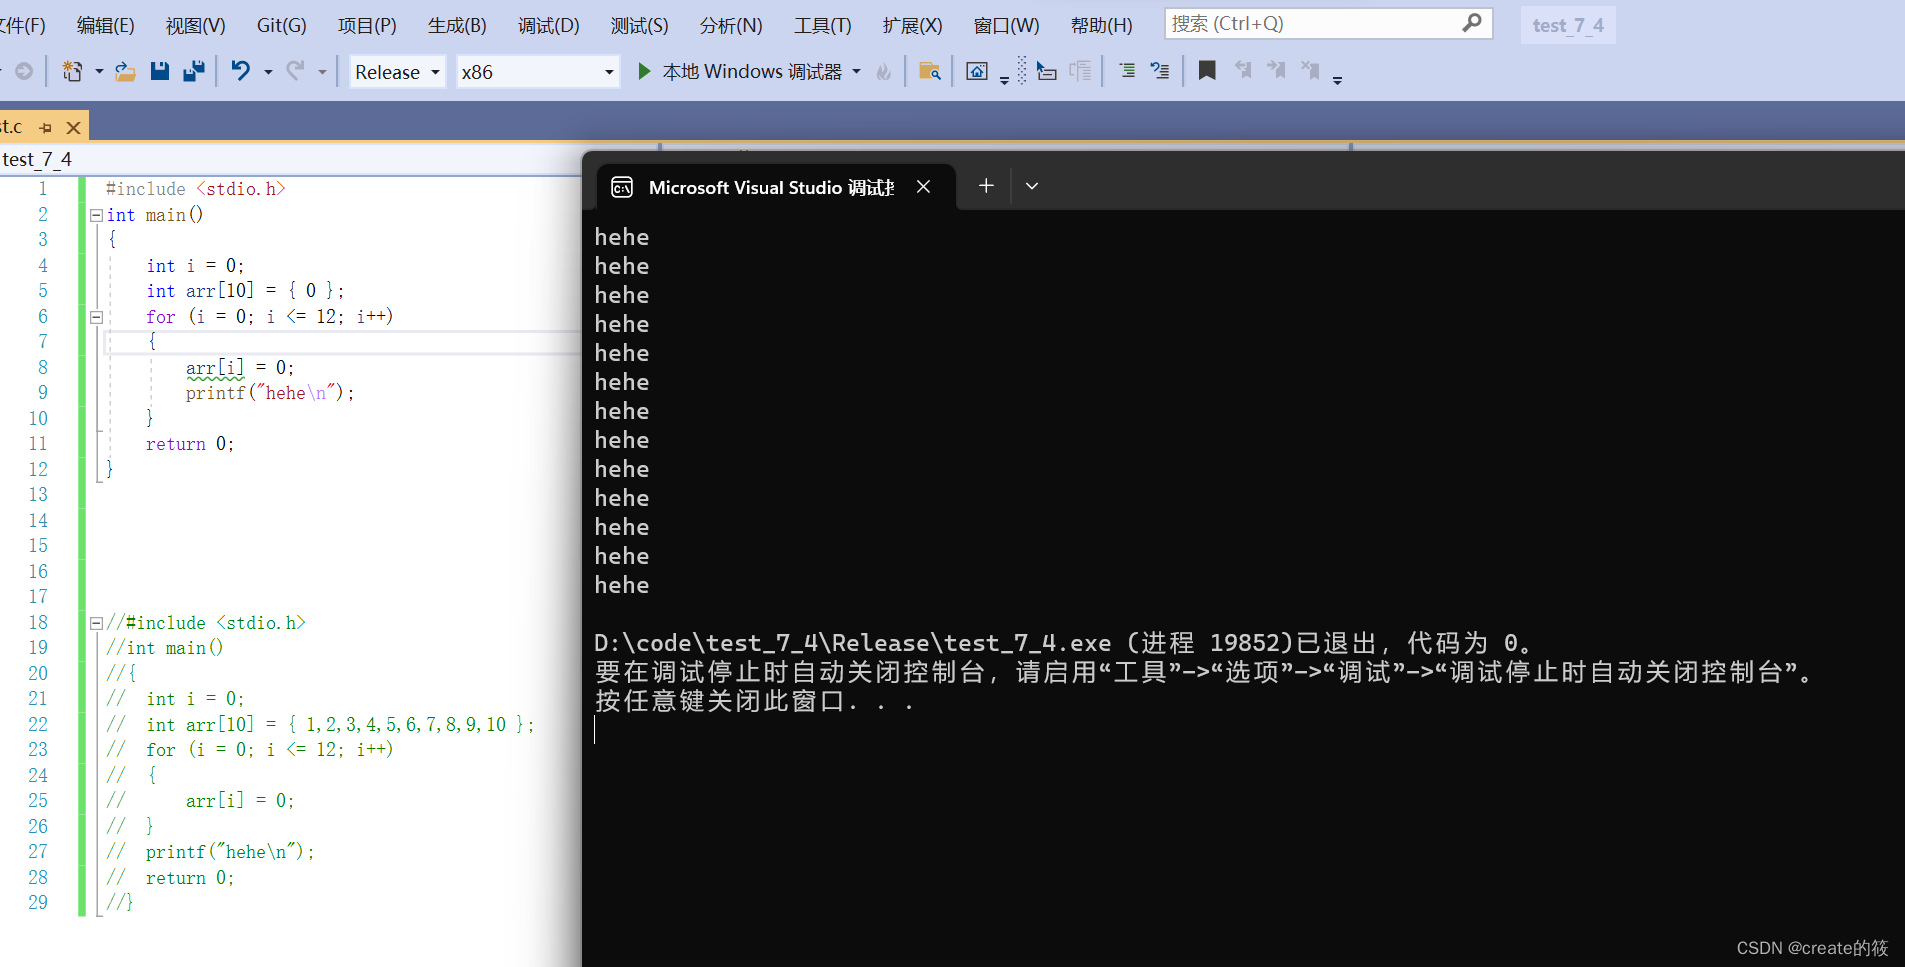Open the 分析(N) menu
This screenshot has width=1905, height=967.
pos(730,25)
